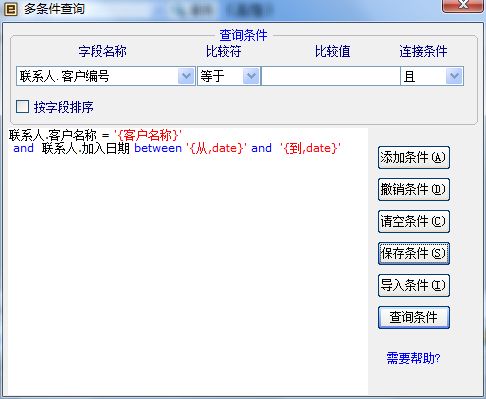The height and width of the screenshot is (399, 486).
Task: Open the 比较符 dropdown showing 等于
Action: point(228,76)
